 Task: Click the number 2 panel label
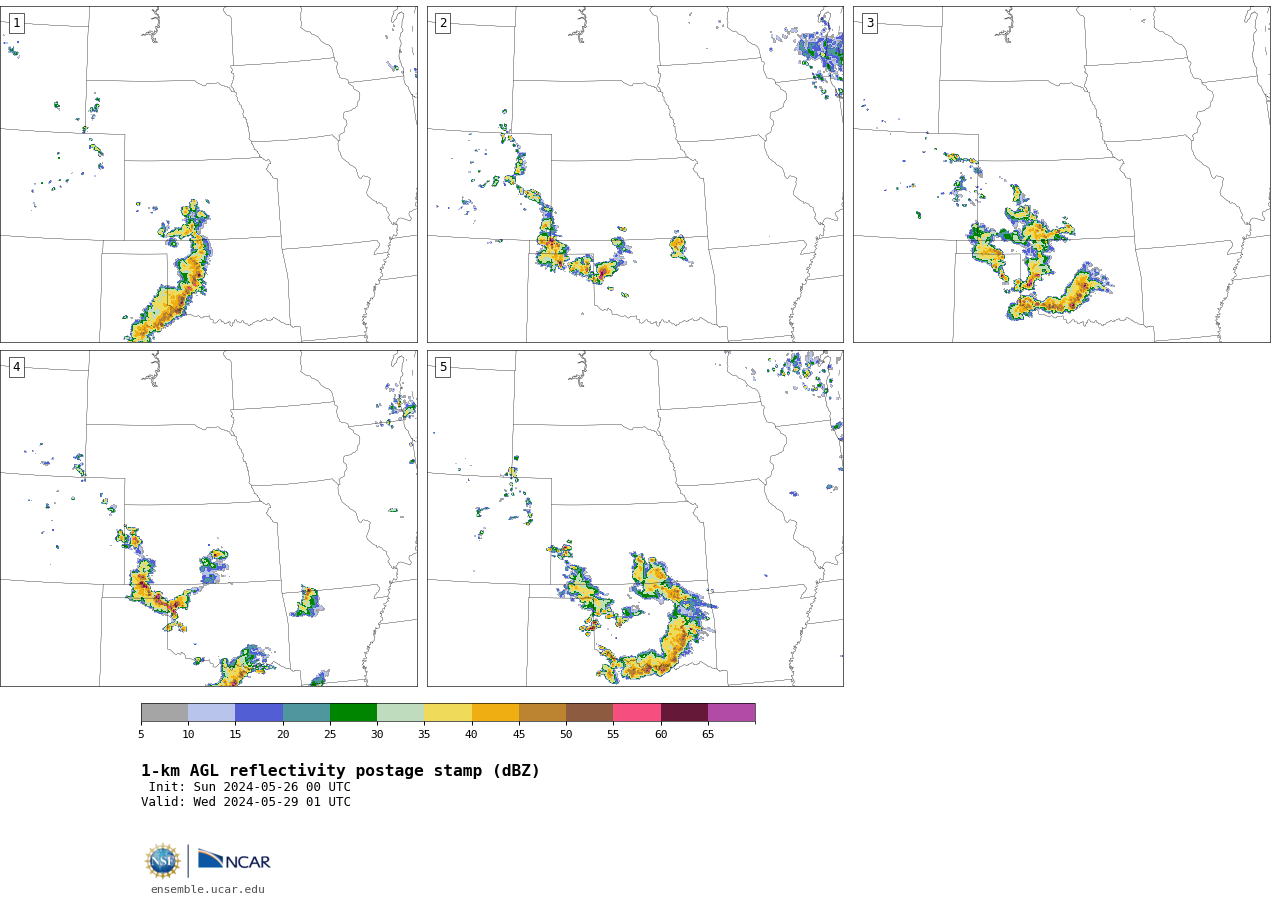[443, 23]
